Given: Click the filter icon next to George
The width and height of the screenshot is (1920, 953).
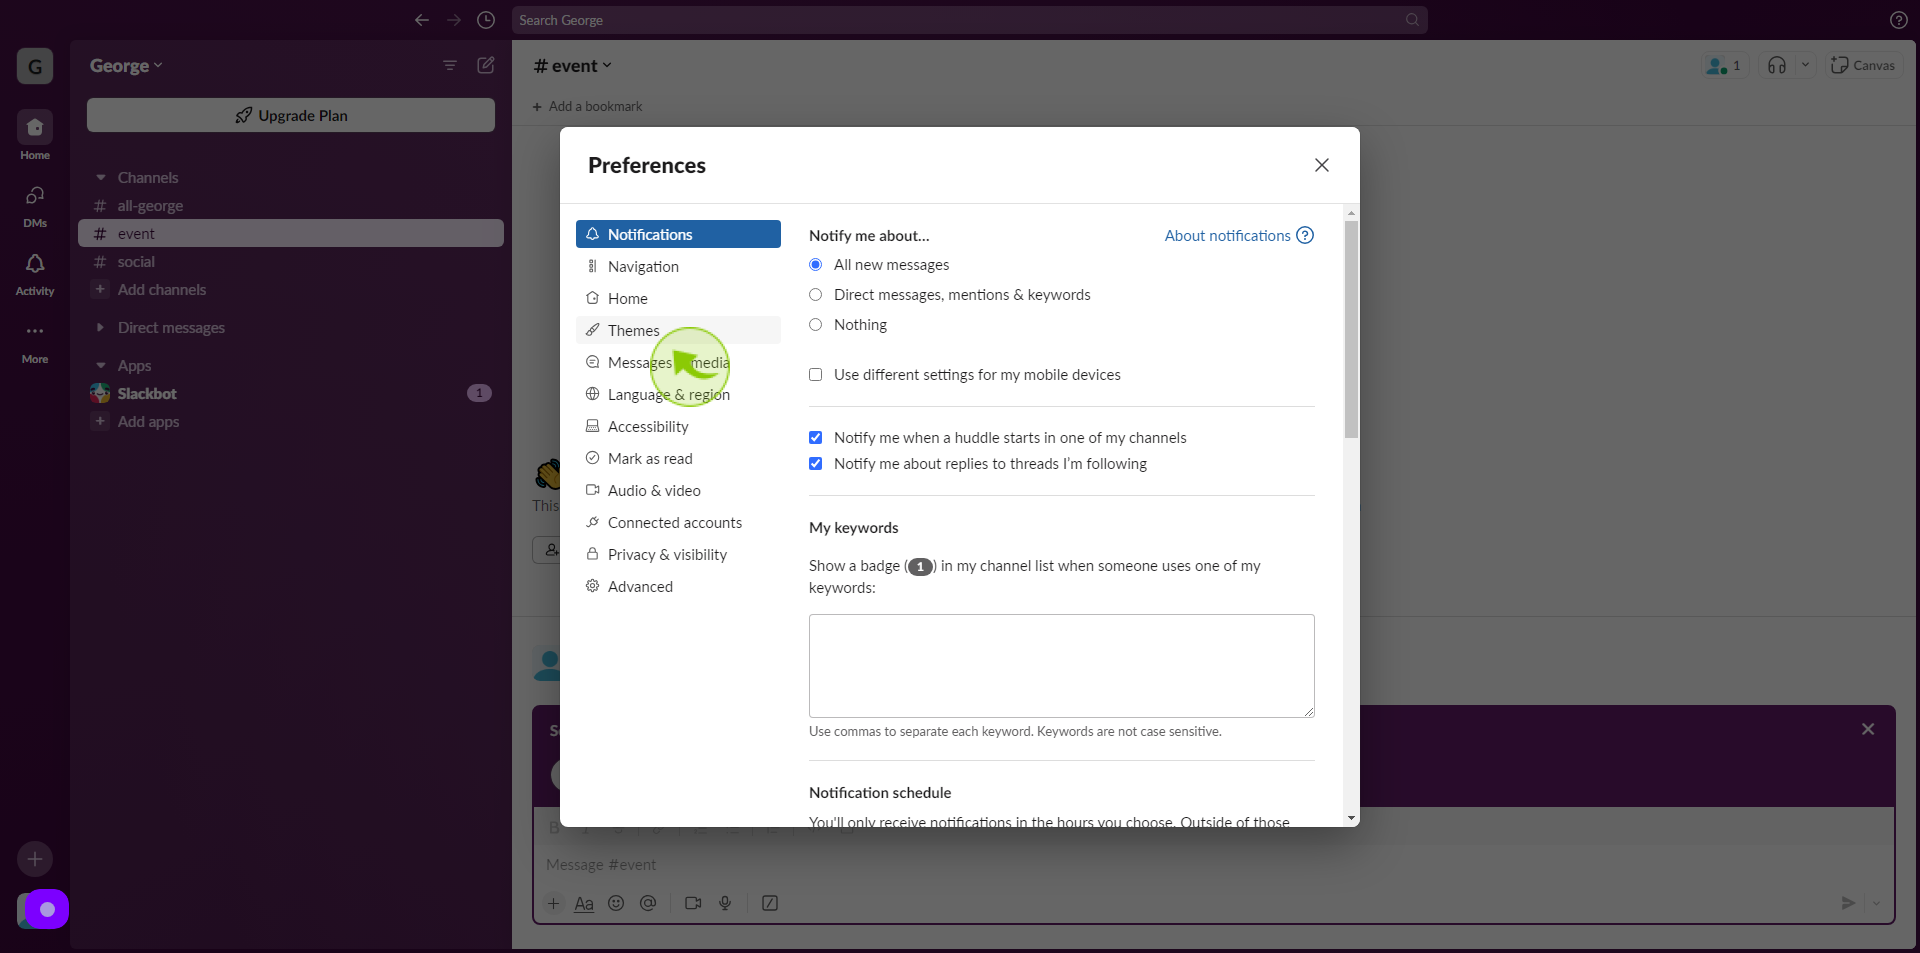Looking at the screenshot, I should [x=450, y=65].
